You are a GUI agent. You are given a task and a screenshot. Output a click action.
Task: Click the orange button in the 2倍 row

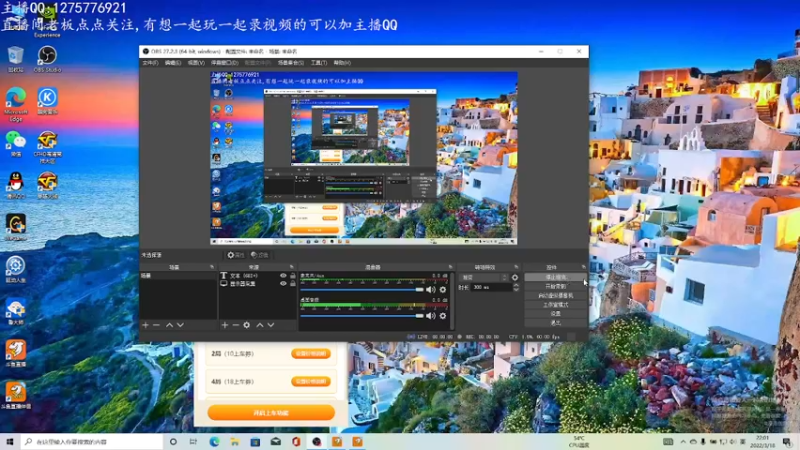(x=311, y=354)
